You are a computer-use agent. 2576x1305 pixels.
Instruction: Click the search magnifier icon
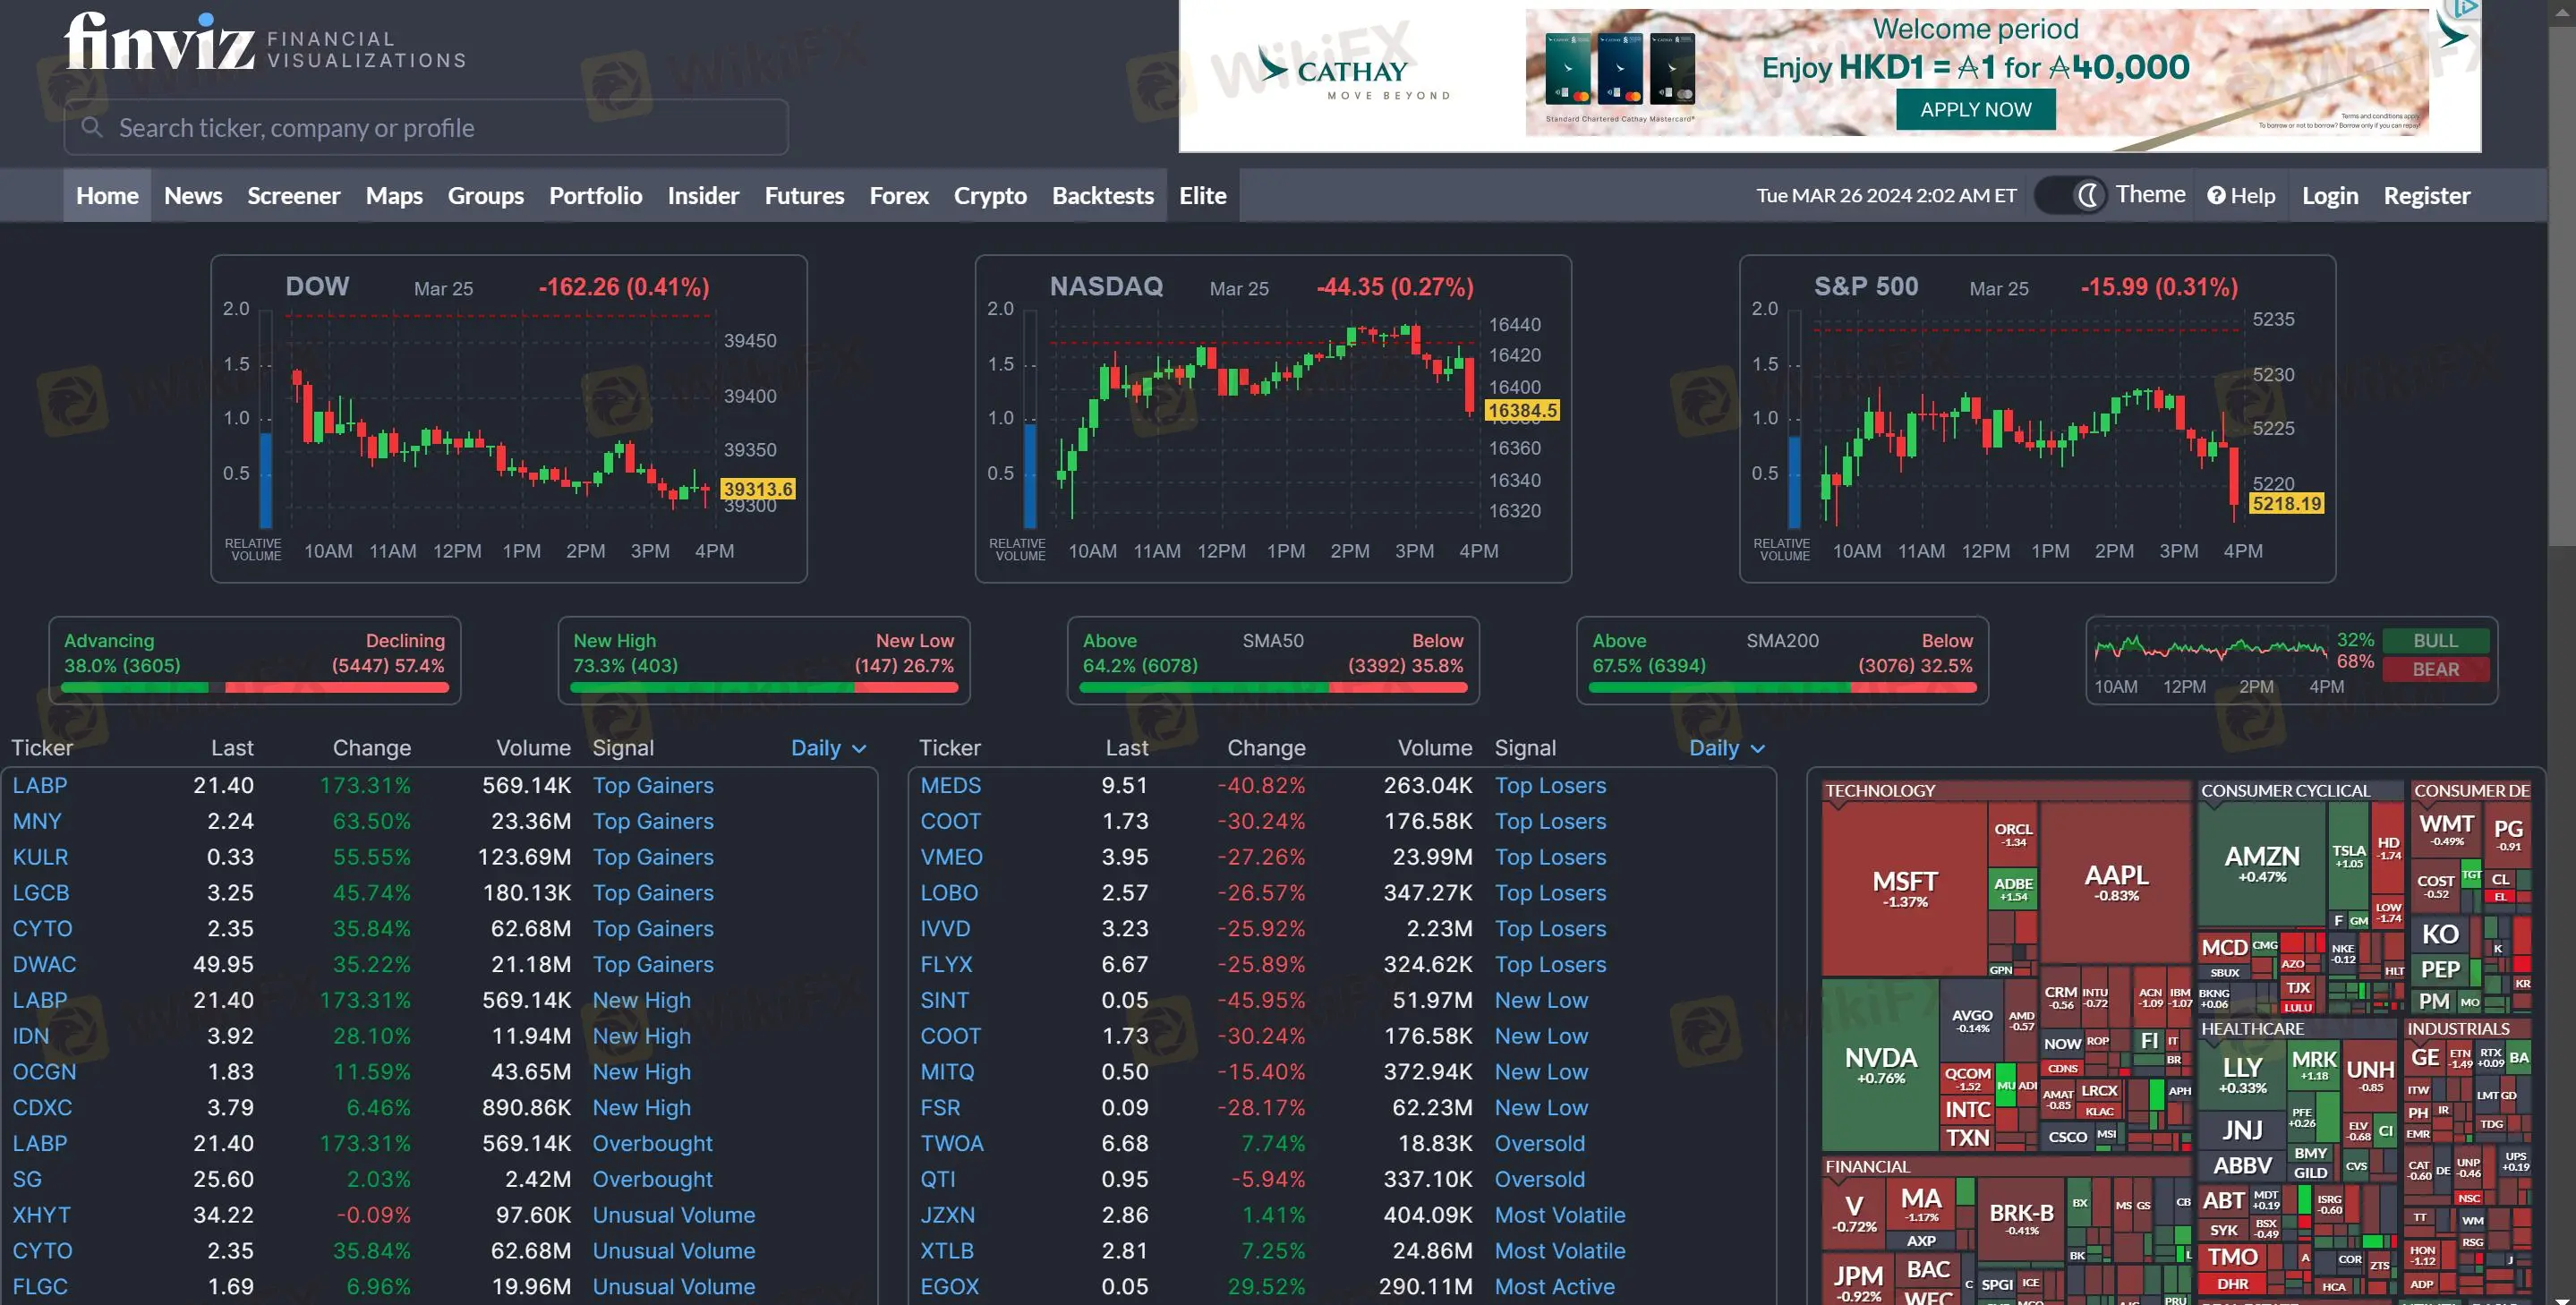click(x=92, y=128)
